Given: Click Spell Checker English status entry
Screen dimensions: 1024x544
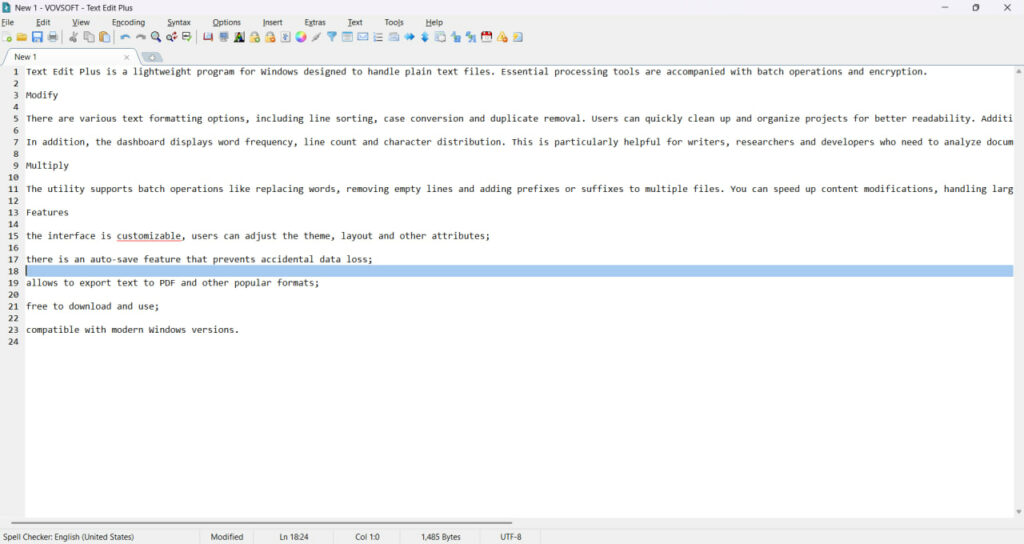Looking at the screenshot, I should 69,537.
